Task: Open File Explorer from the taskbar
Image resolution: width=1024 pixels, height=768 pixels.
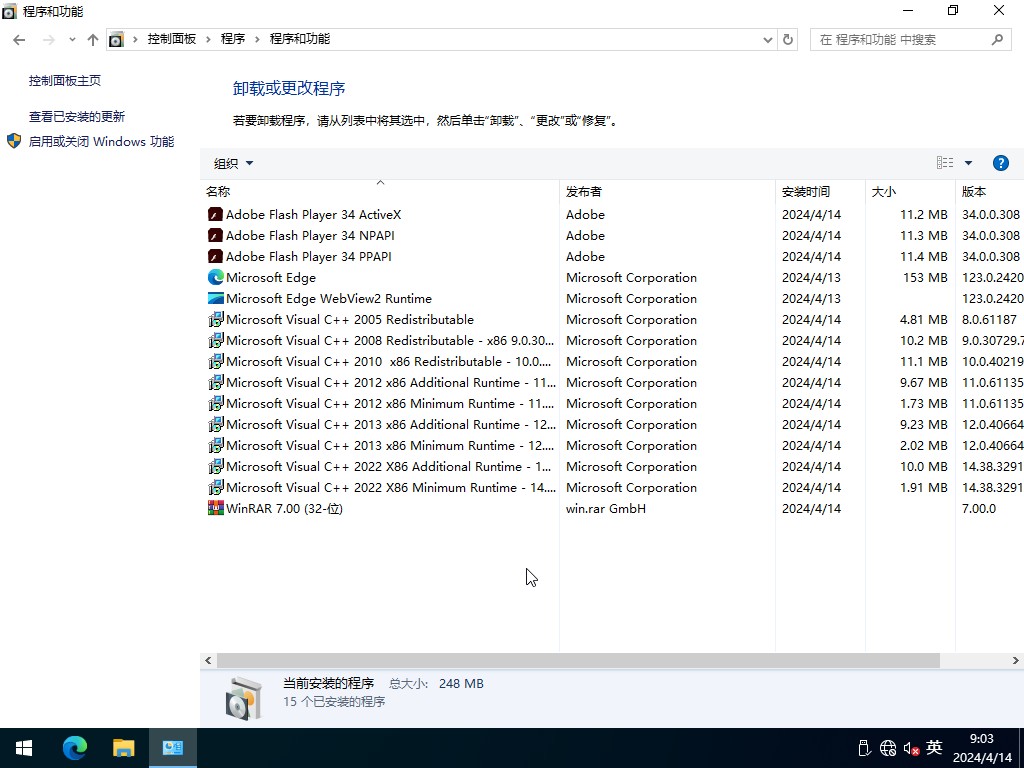Action: (123, 747)
